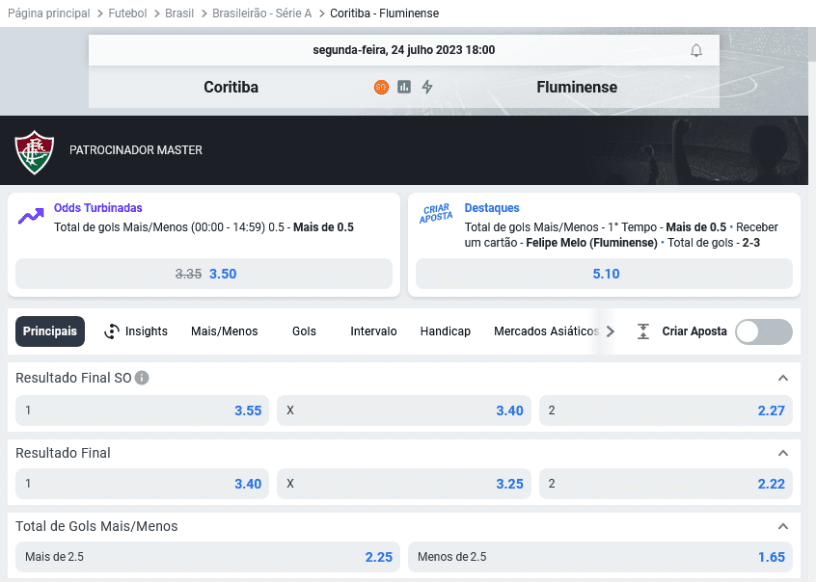The image size is (816, 582).
Task: Click the Destaques heading
Action: coord(492,208)
